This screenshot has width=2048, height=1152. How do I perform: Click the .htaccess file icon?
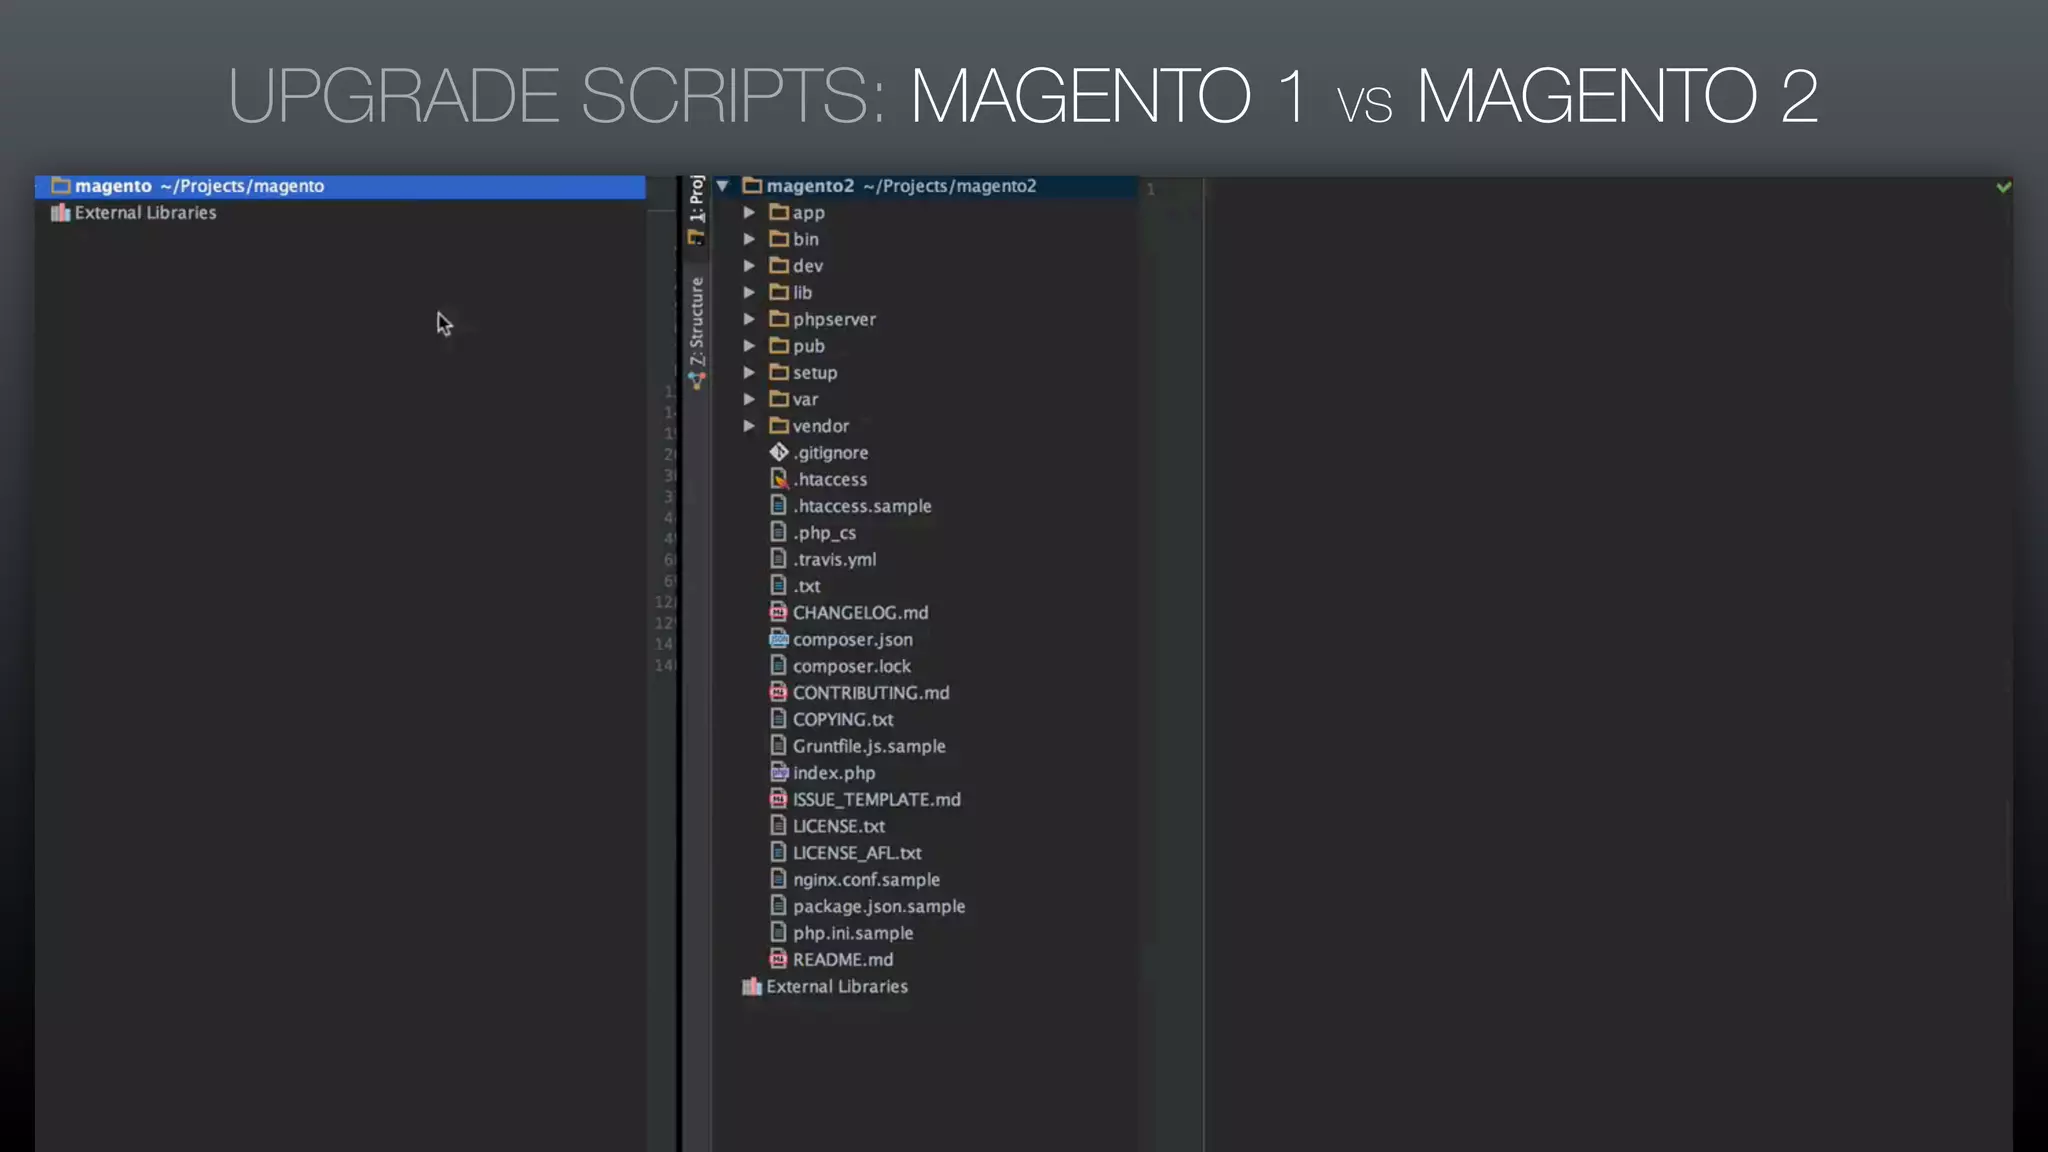pyautogui.click(x=779, y=479)
